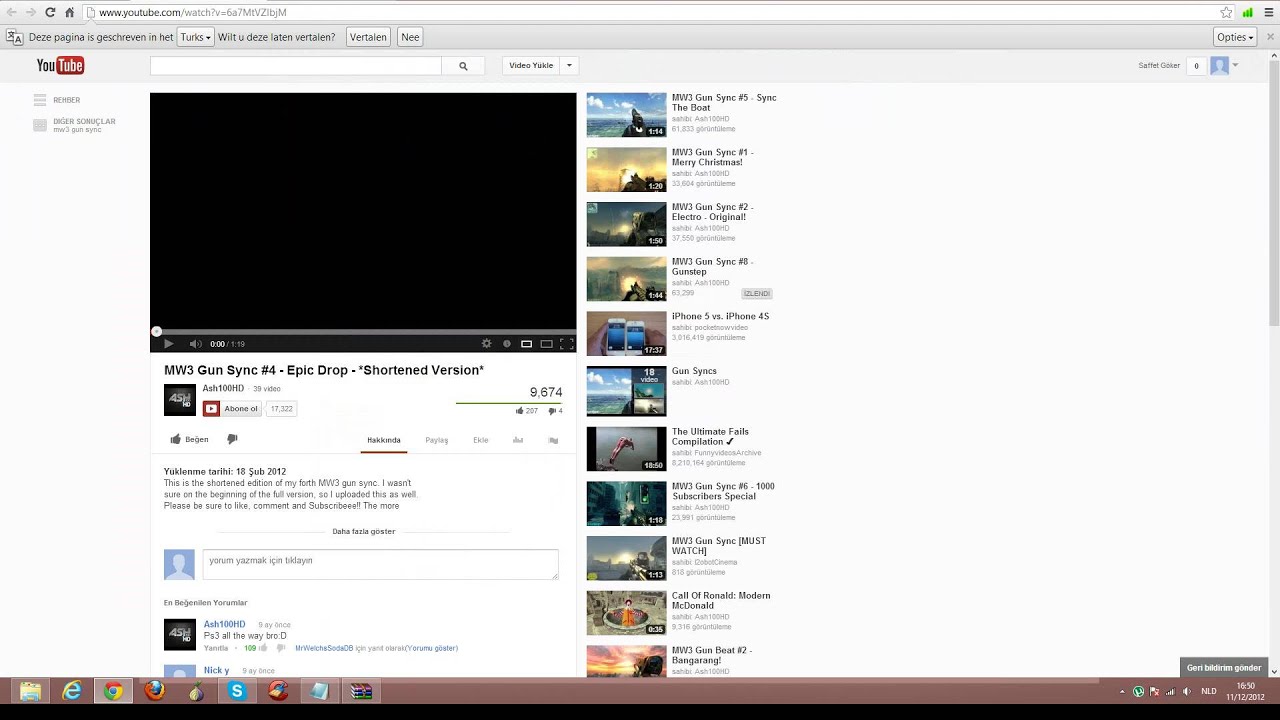Launch Internet Explorer from taskbar

point(72,691)
